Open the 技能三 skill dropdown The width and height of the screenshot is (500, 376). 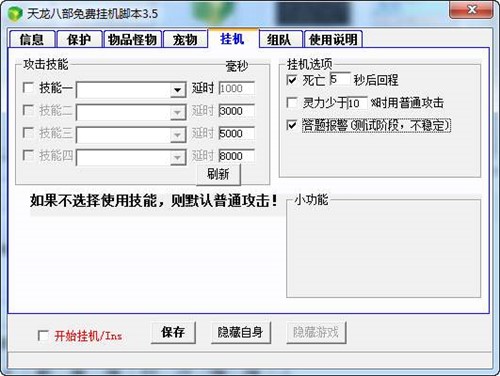click(x=178, y=135)
